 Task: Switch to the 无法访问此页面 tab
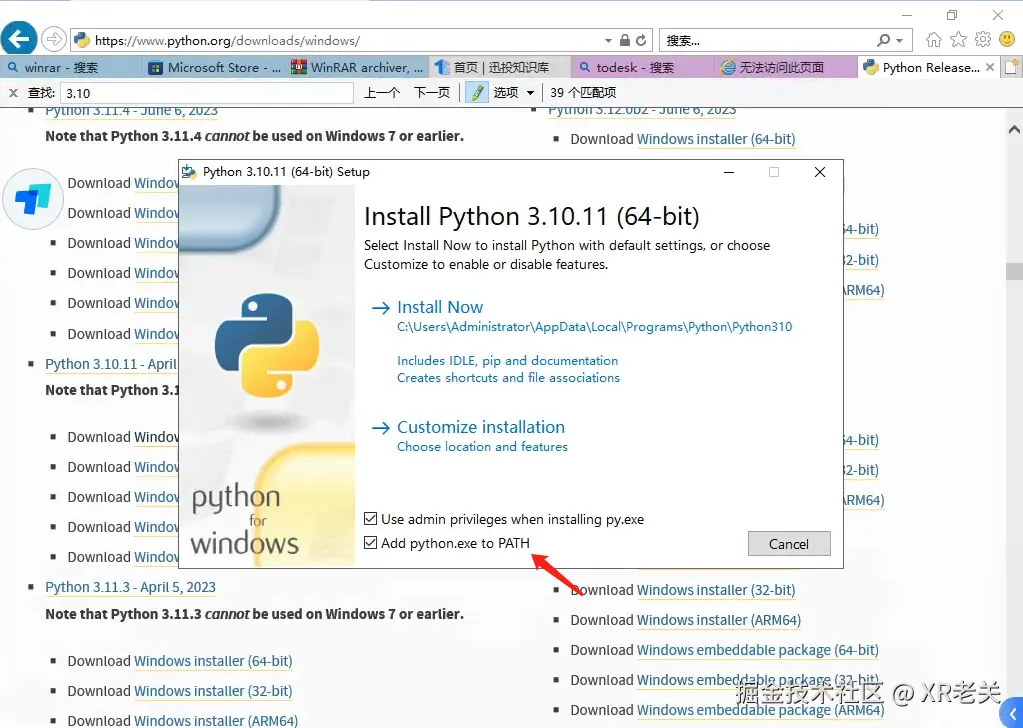(786, 67)
